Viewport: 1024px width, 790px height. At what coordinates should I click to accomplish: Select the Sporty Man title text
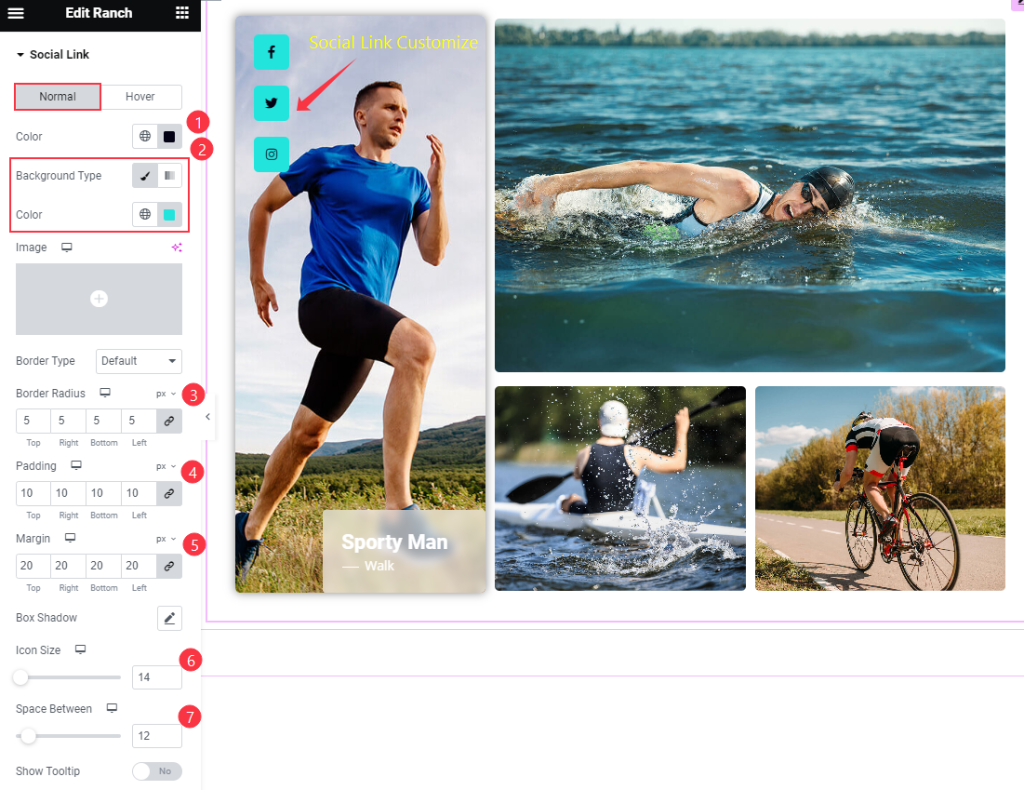[x=394, y=542]
